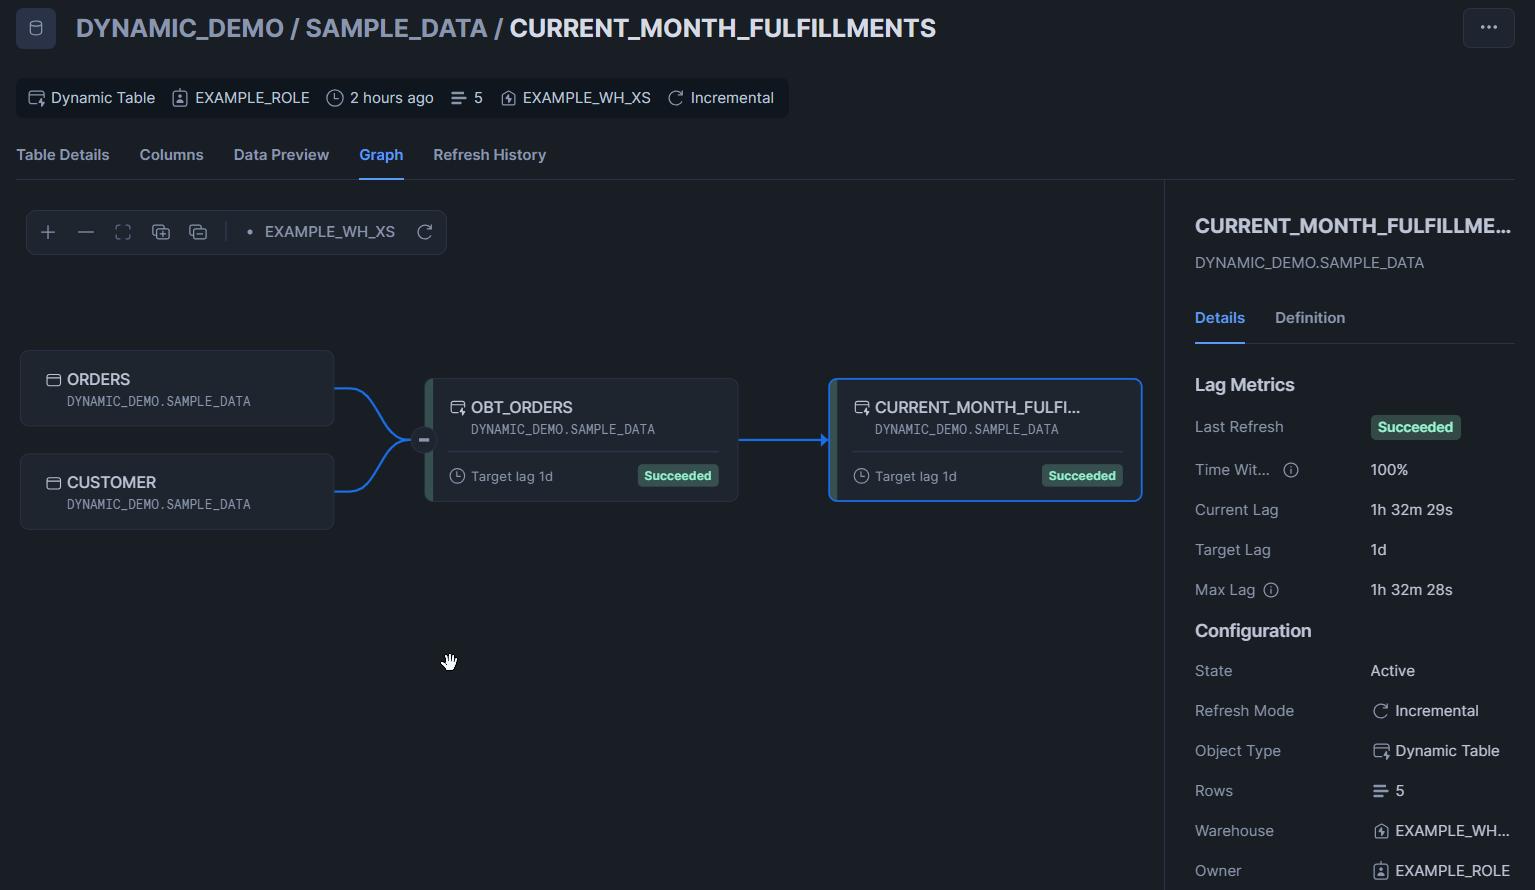Screen dimensions: 1535x890
Task: Select CURRENT_MONTH_FULFI... graph node
Action: (x=986, y=440)
